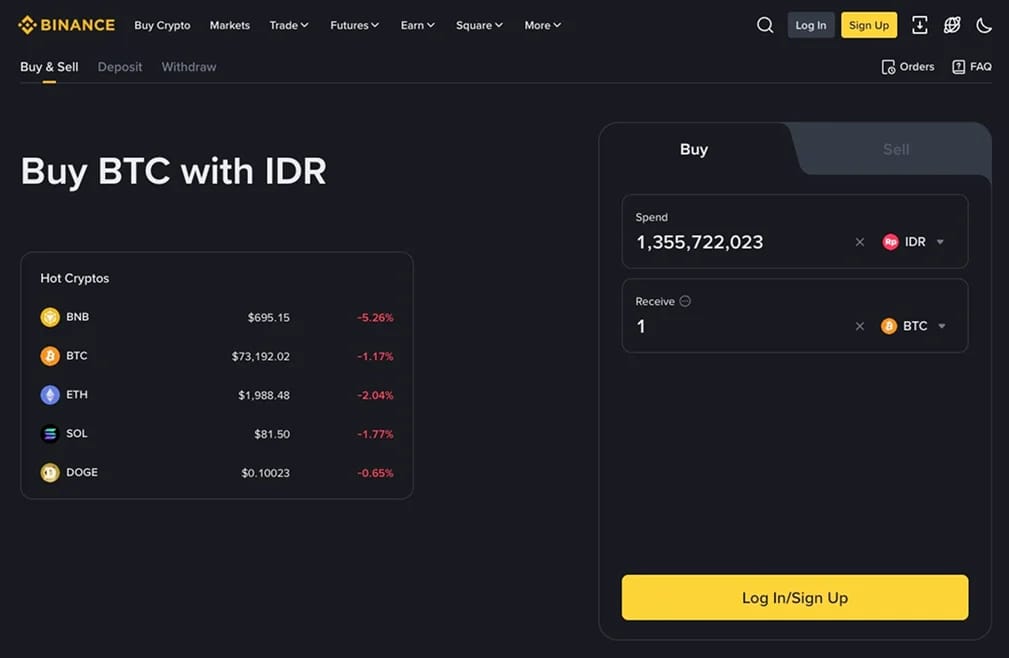Open the search magnifier icon
1009x658 pixels.
764,25
